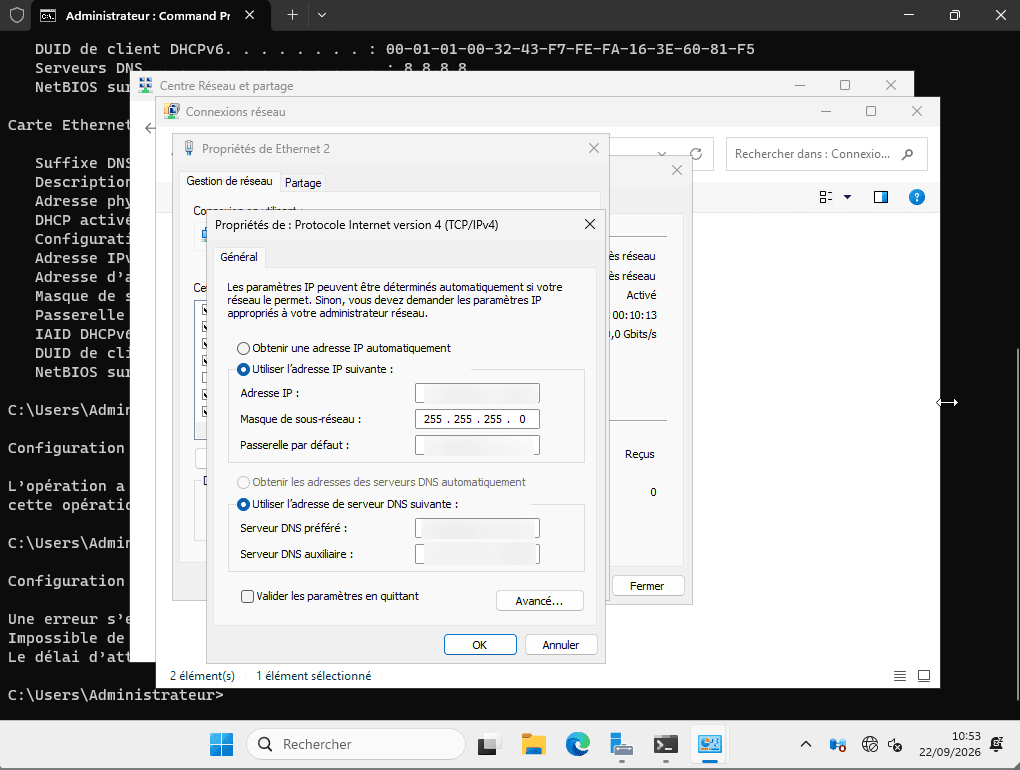Click the '2 élément(s)' status text
This screenshot has height=770, width=1020.
(202, 676)
